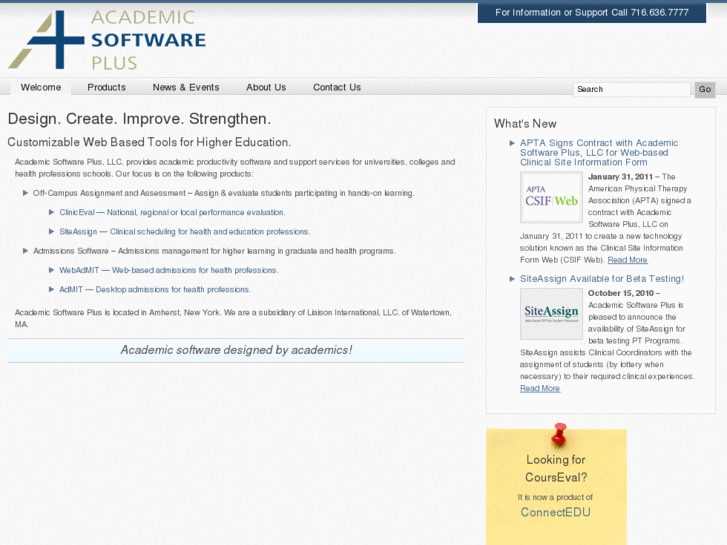
Task: Click the arrow bullet beside the SiteAssign headline
Action: pyautogui.click(x=512, y=279)
